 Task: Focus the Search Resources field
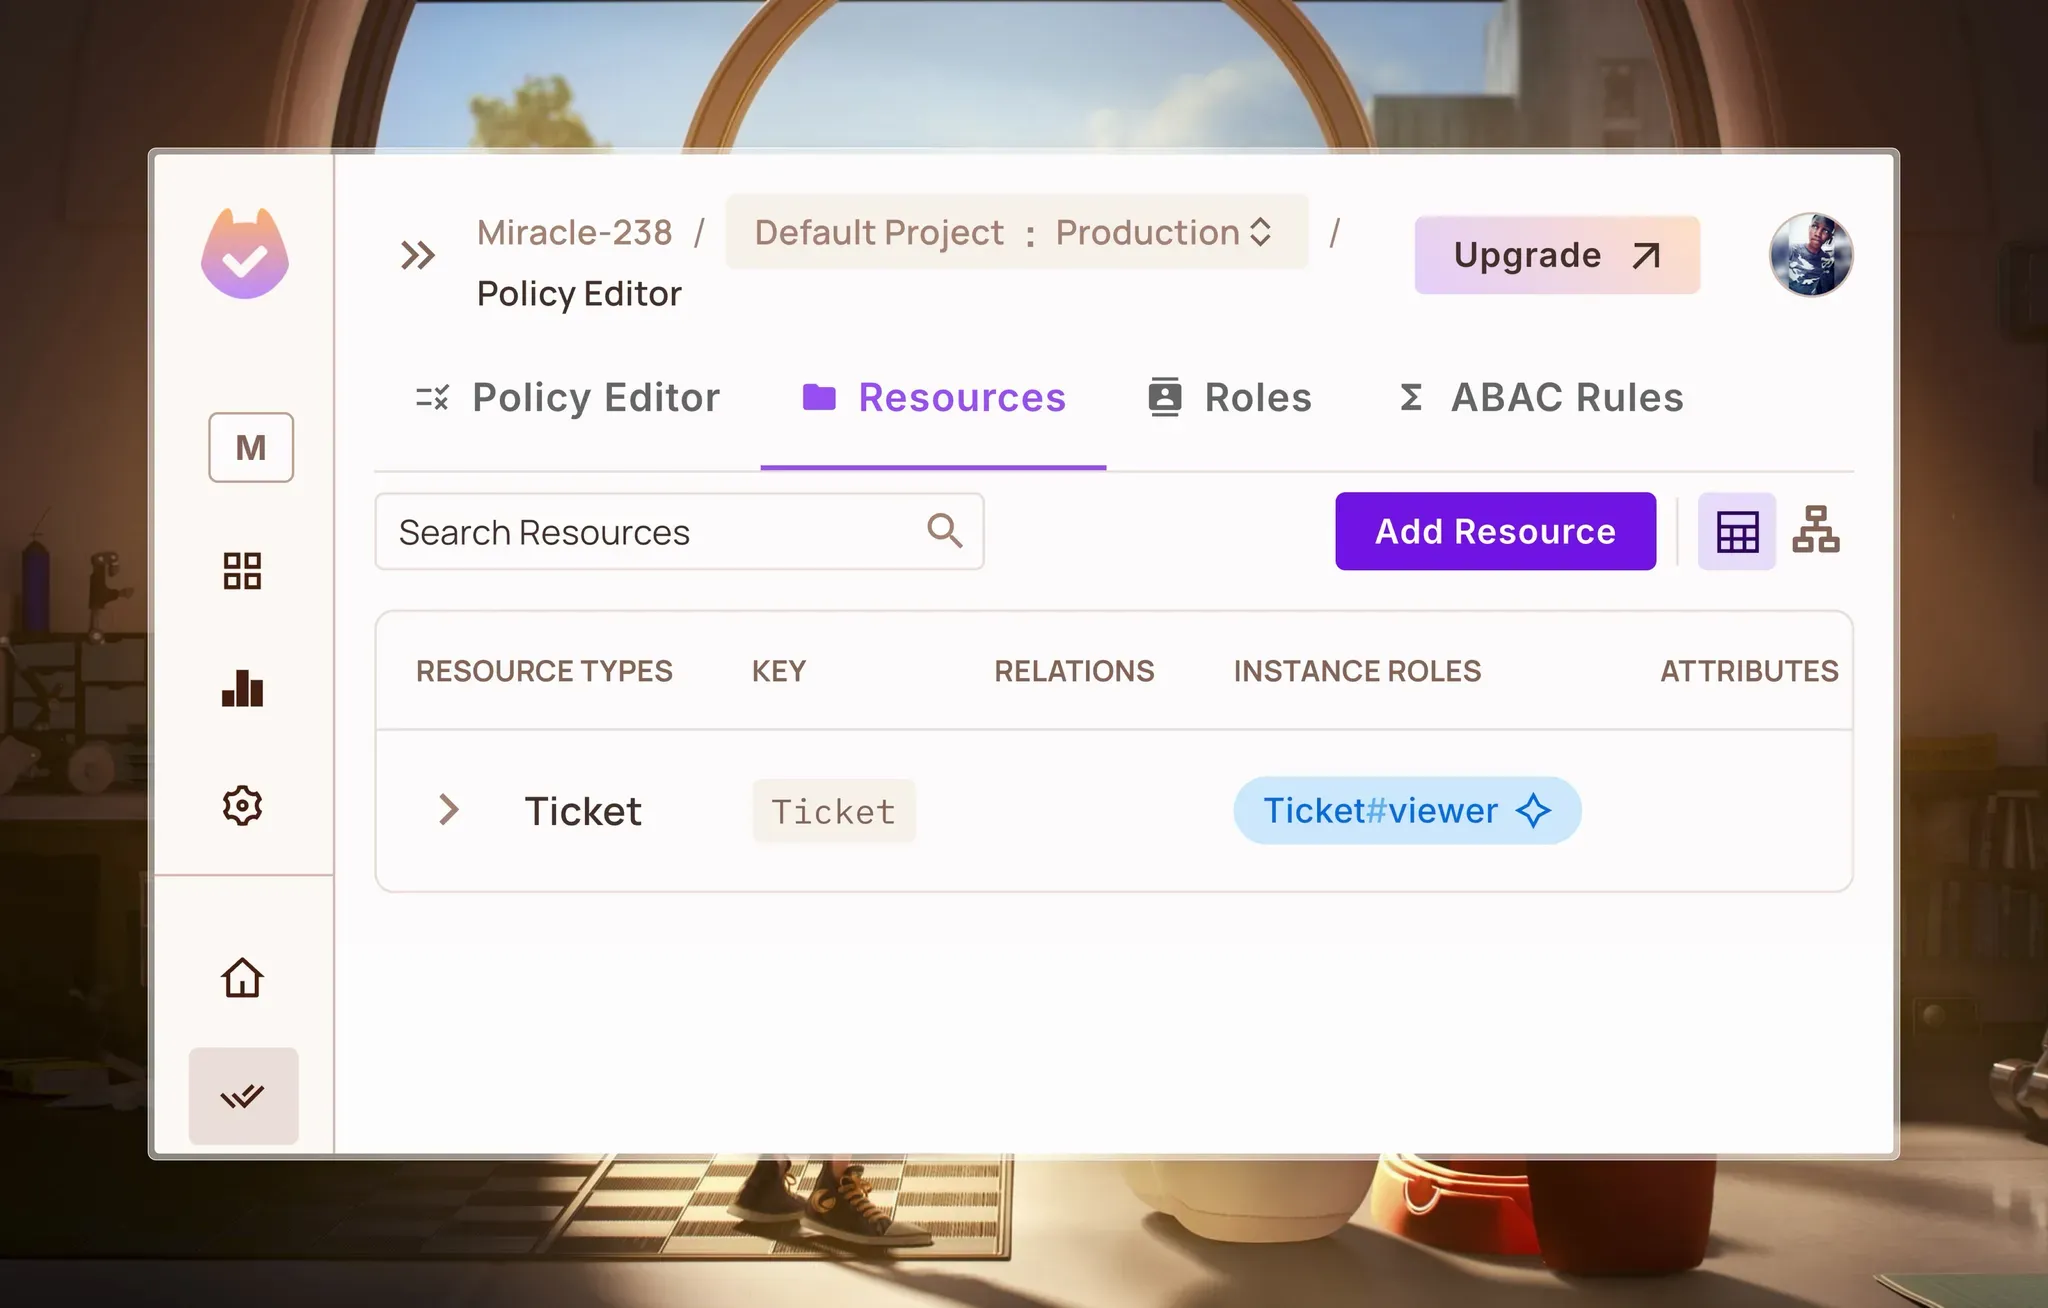(x=650, y=532)
